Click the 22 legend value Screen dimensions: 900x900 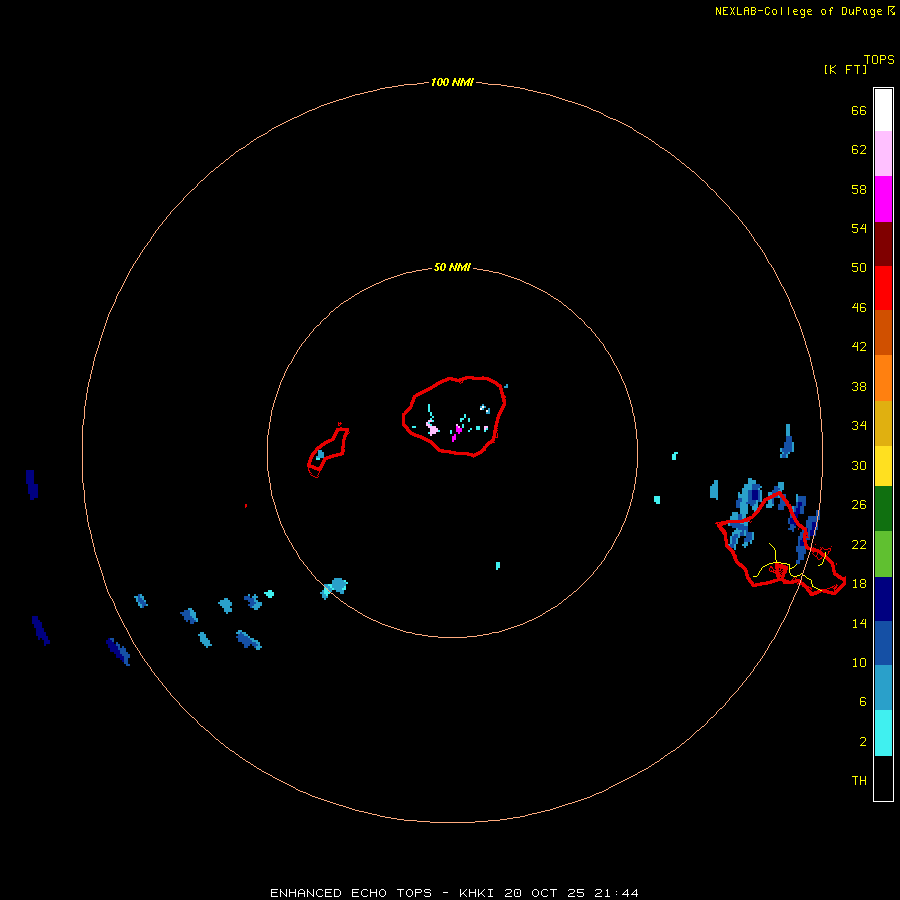tap(859, 544)
